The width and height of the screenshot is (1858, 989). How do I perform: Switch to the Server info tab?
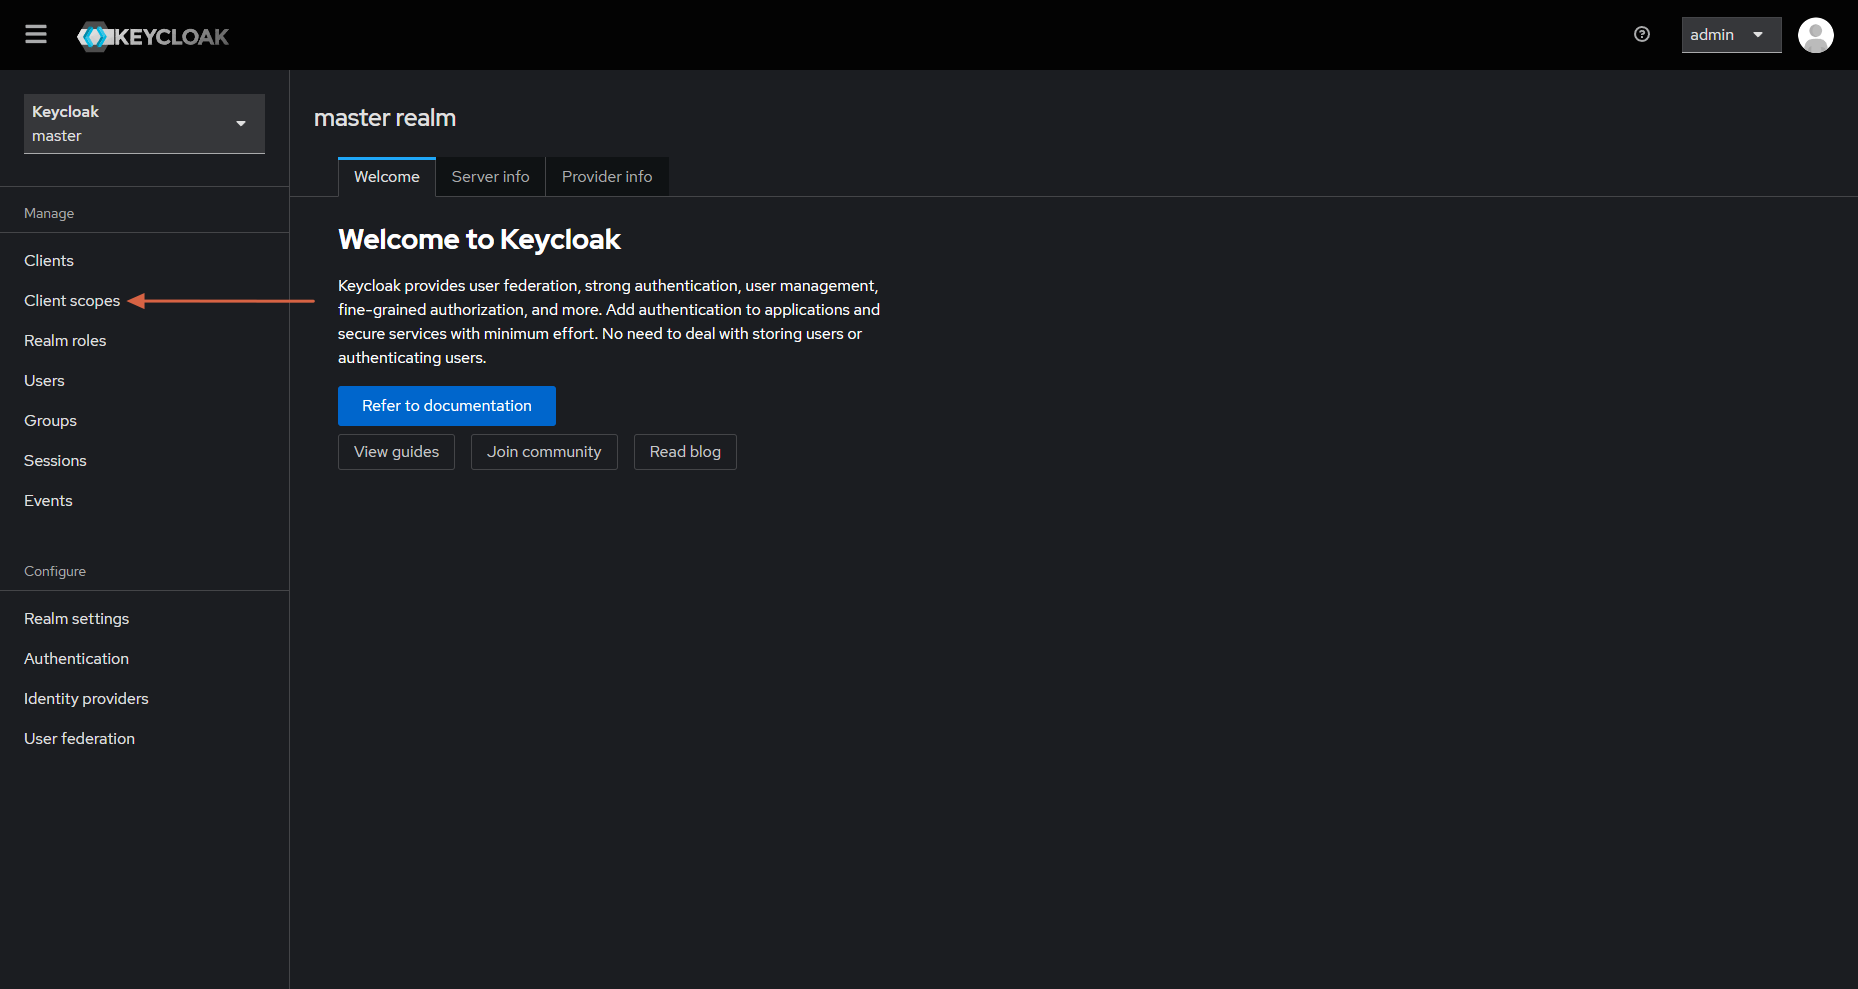(490, 177)
